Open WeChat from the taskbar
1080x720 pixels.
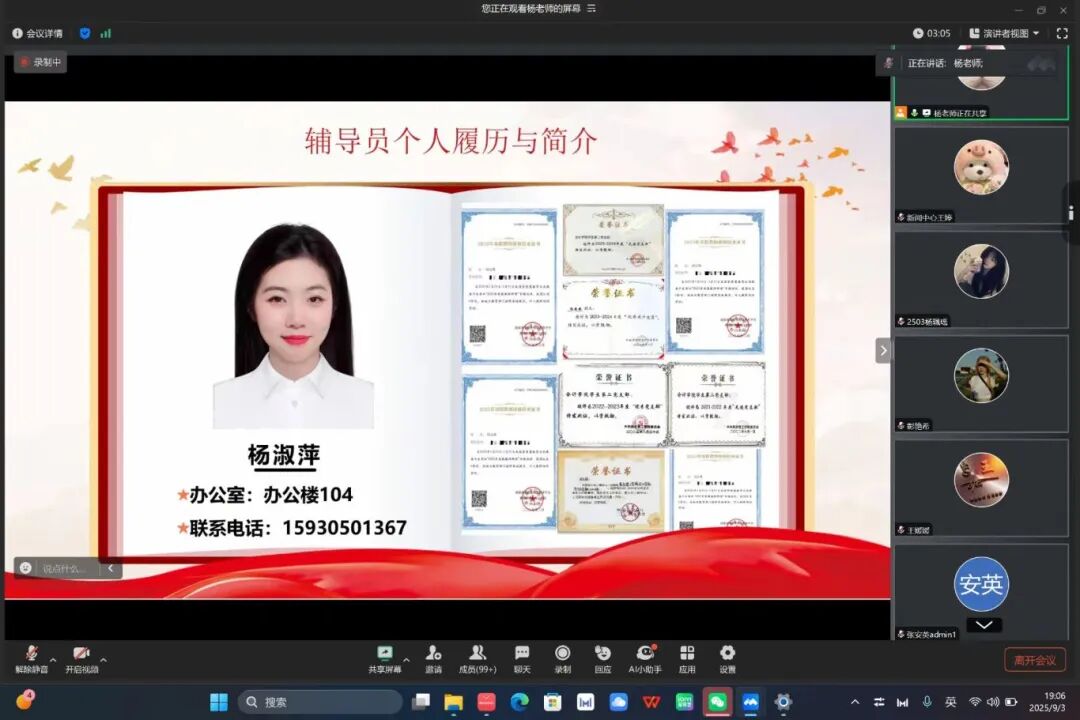pos(718,702)
